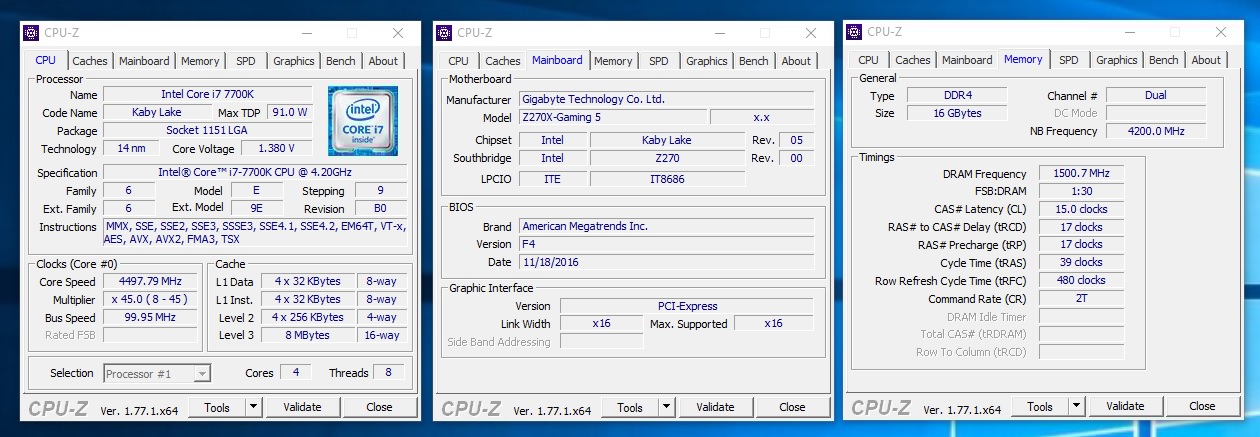Click the CPU-Z app icon in Memory window title bar
This screenshot has height=437, width=1260.
pyautogui.click(x=854, y=32)
